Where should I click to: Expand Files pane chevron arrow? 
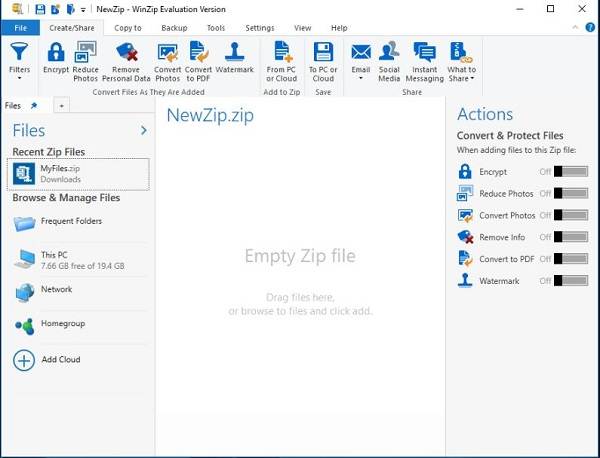click(143, 130)
